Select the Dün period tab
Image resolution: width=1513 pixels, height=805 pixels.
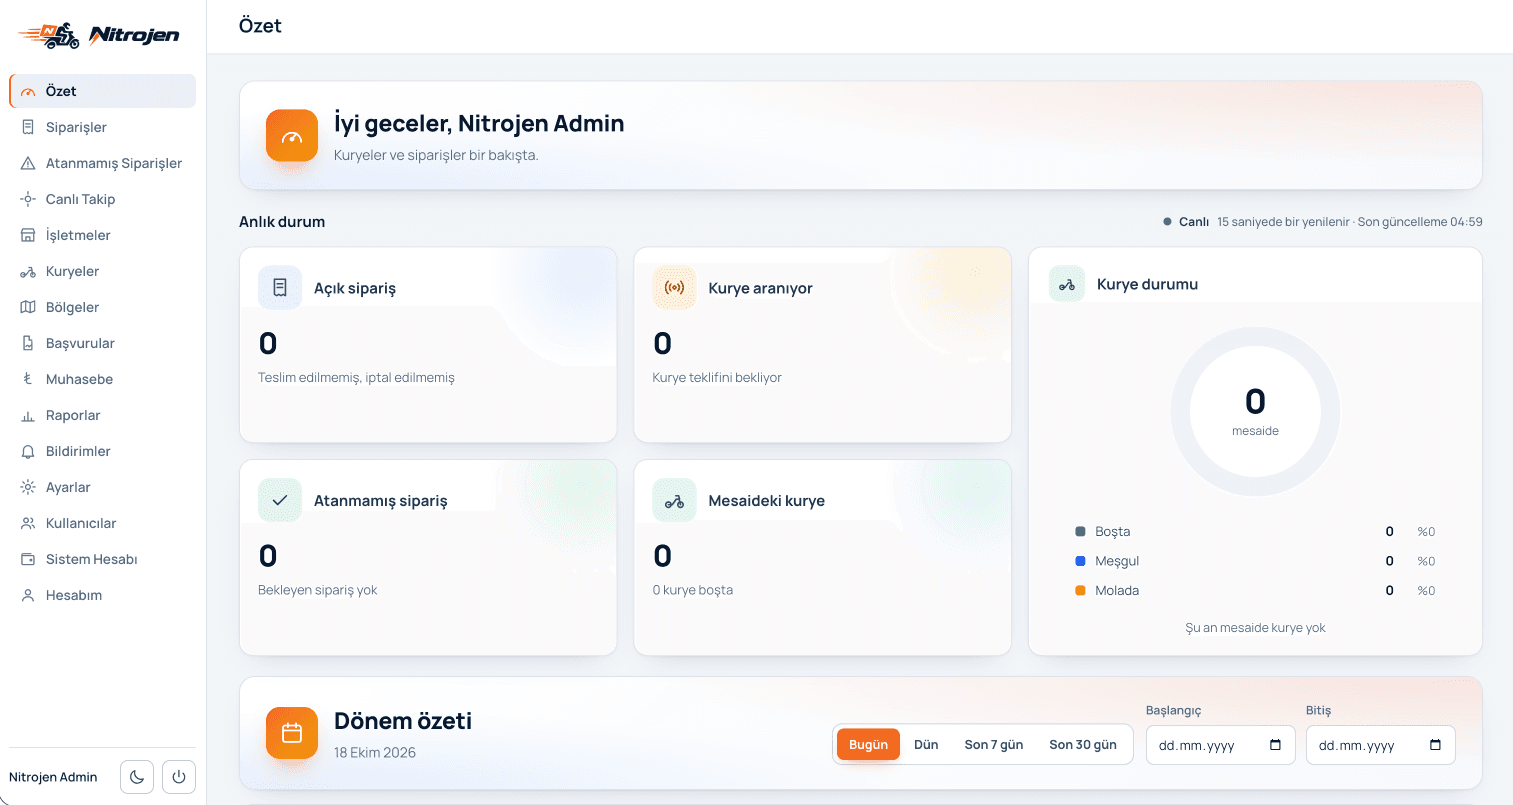pos(926,745)
